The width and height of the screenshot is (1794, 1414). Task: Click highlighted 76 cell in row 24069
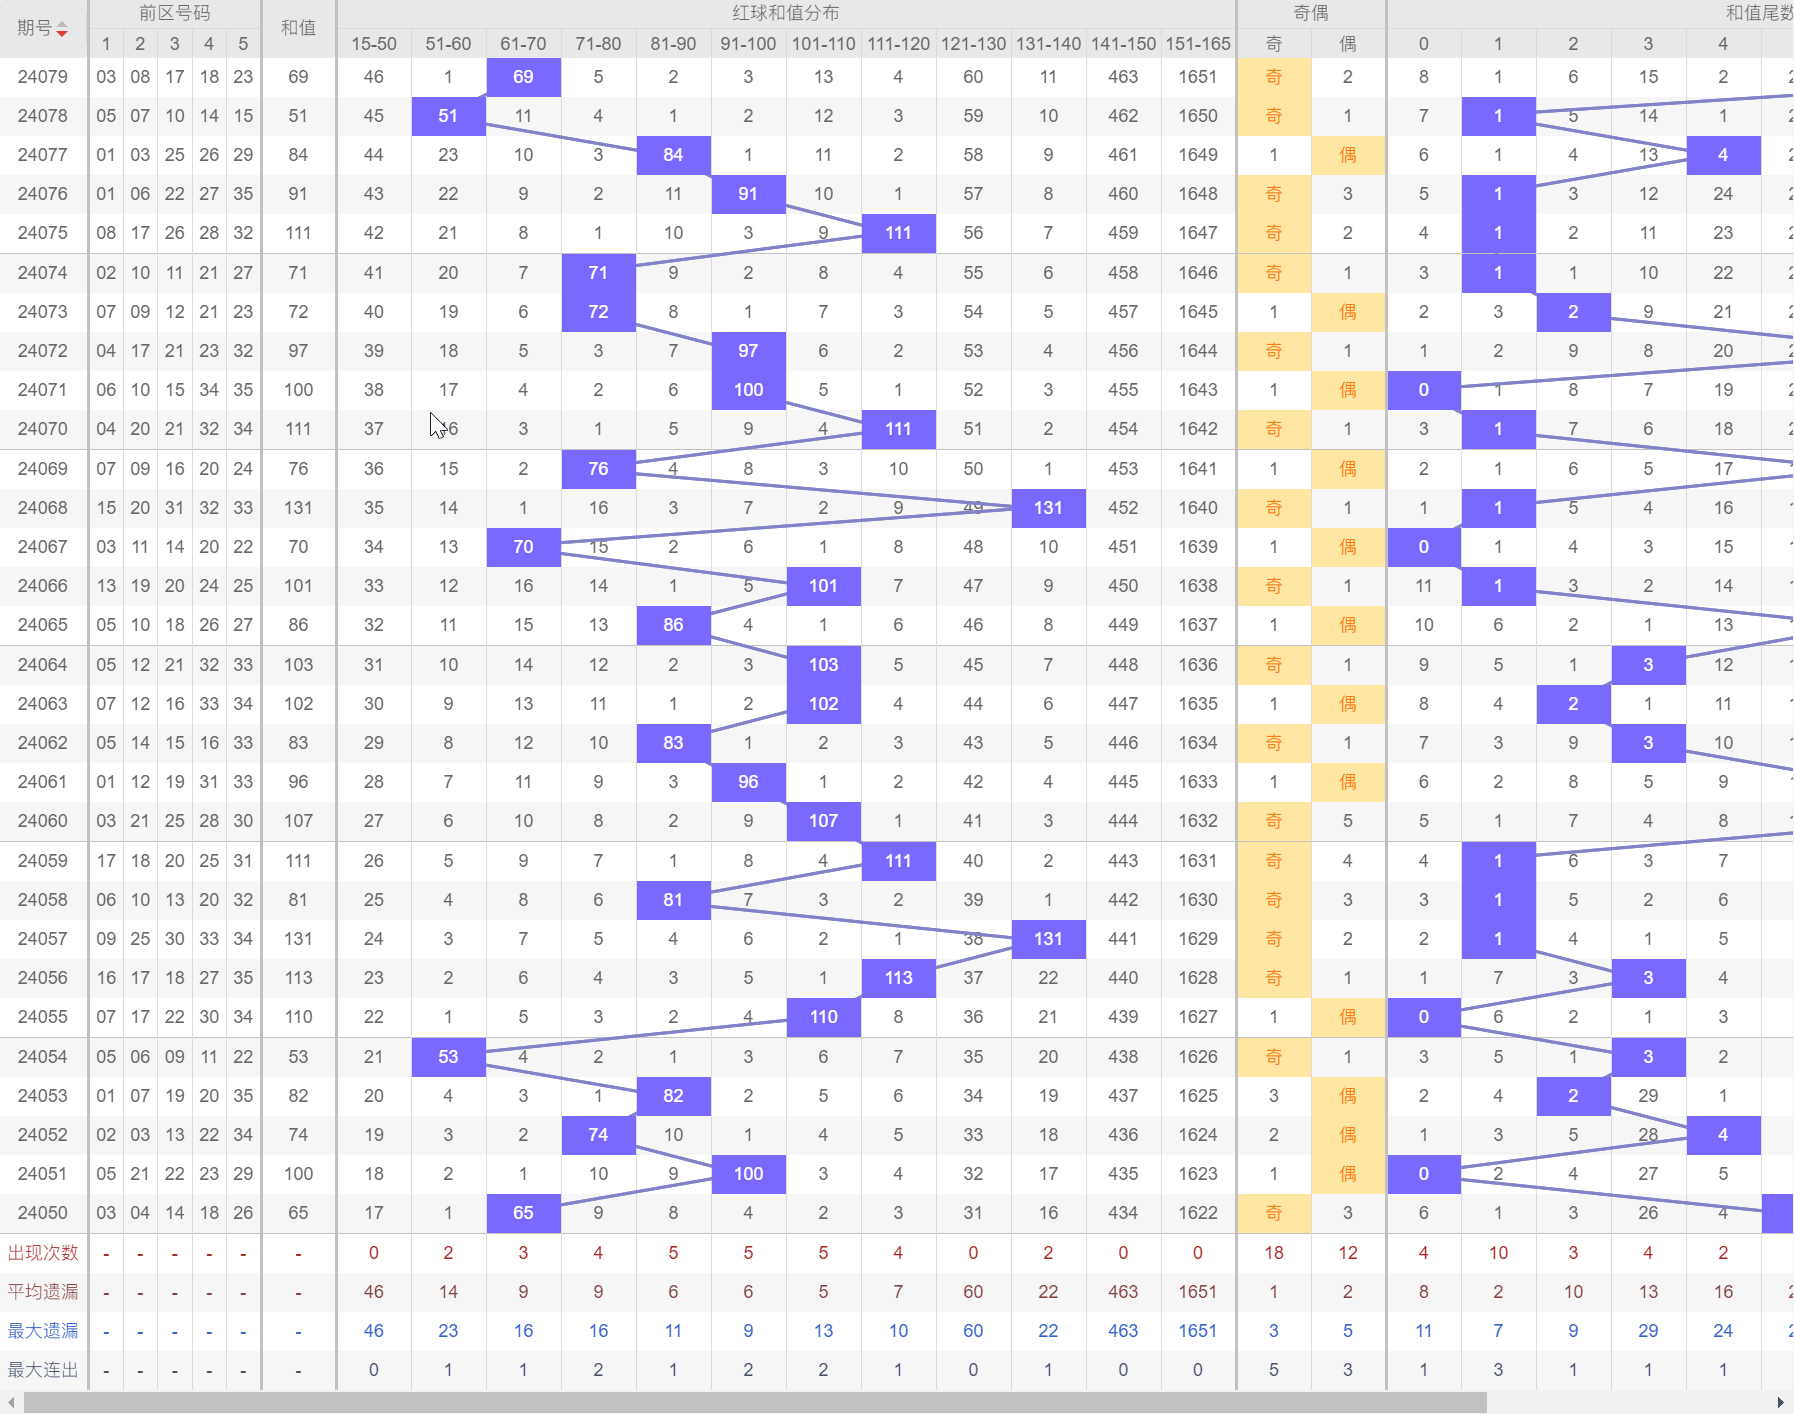(598, 469)
